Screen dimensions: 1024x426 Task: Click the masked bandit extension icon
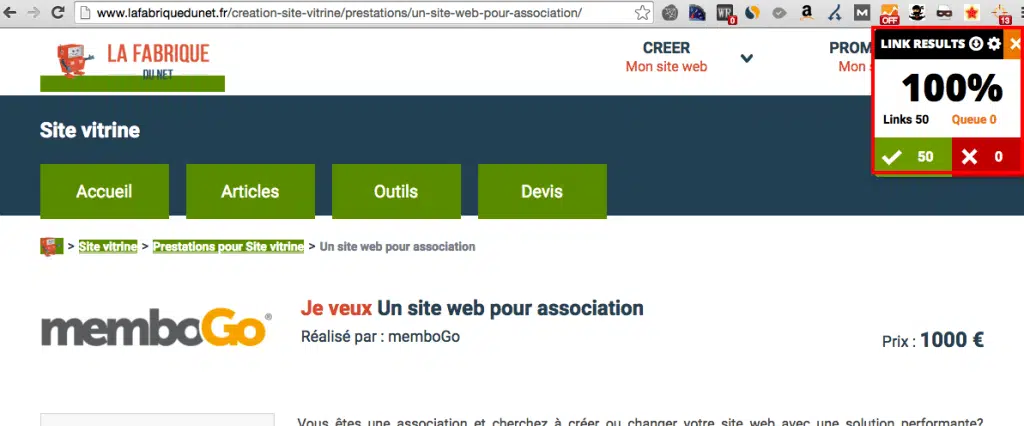(944, 12)
